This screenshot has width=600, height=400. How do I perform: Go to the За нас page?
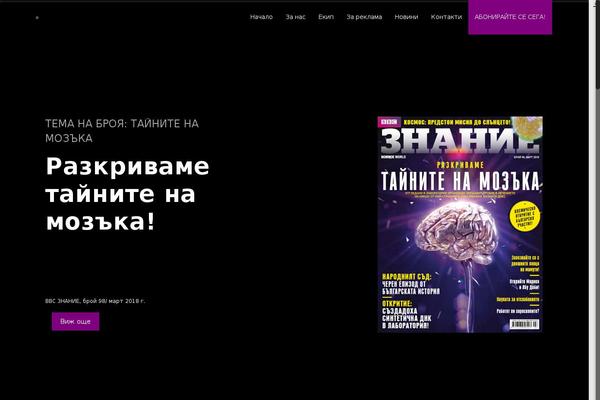[x=295, y=17]
